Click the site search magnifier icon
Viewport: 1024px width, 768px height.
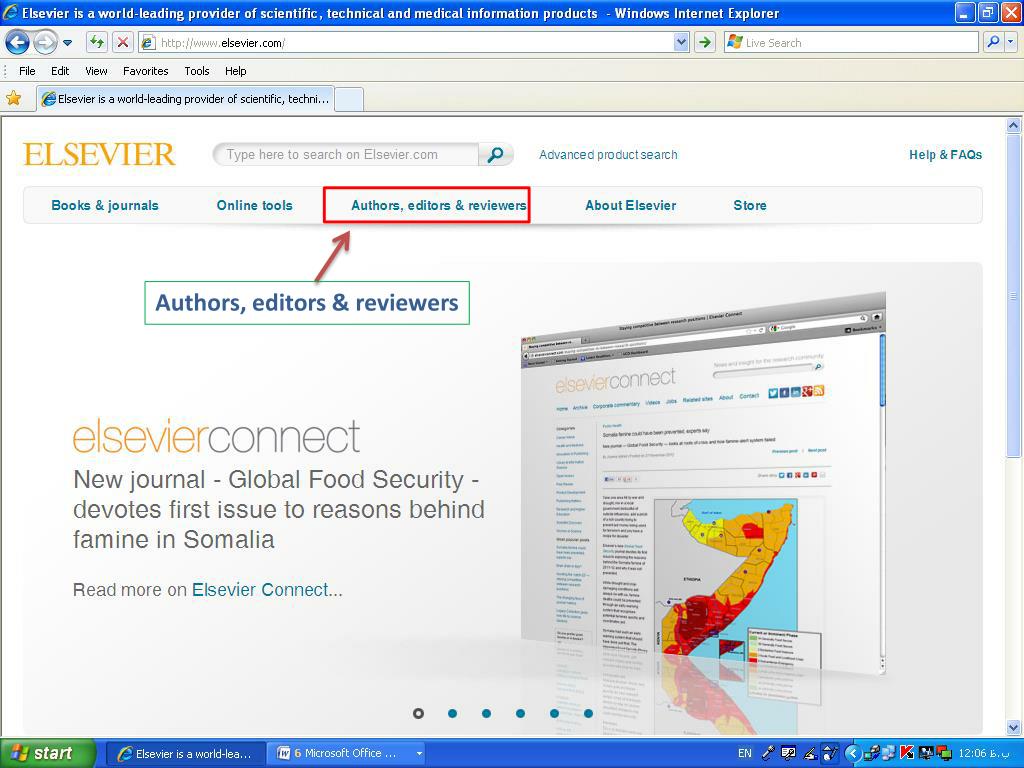(496, 155)
